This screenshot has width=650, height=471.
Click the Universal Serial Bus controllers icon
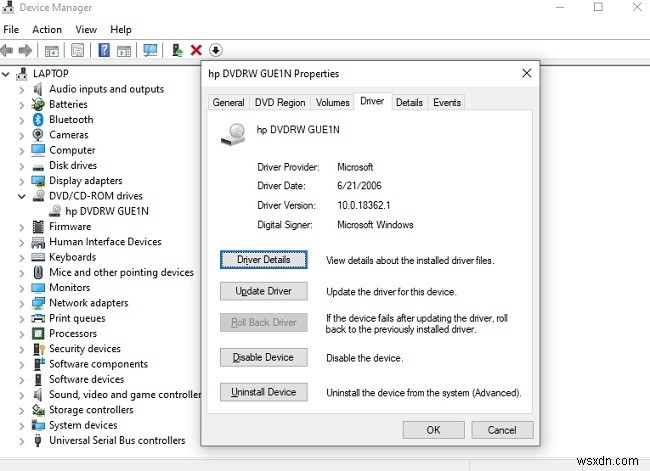coord(38,440)
